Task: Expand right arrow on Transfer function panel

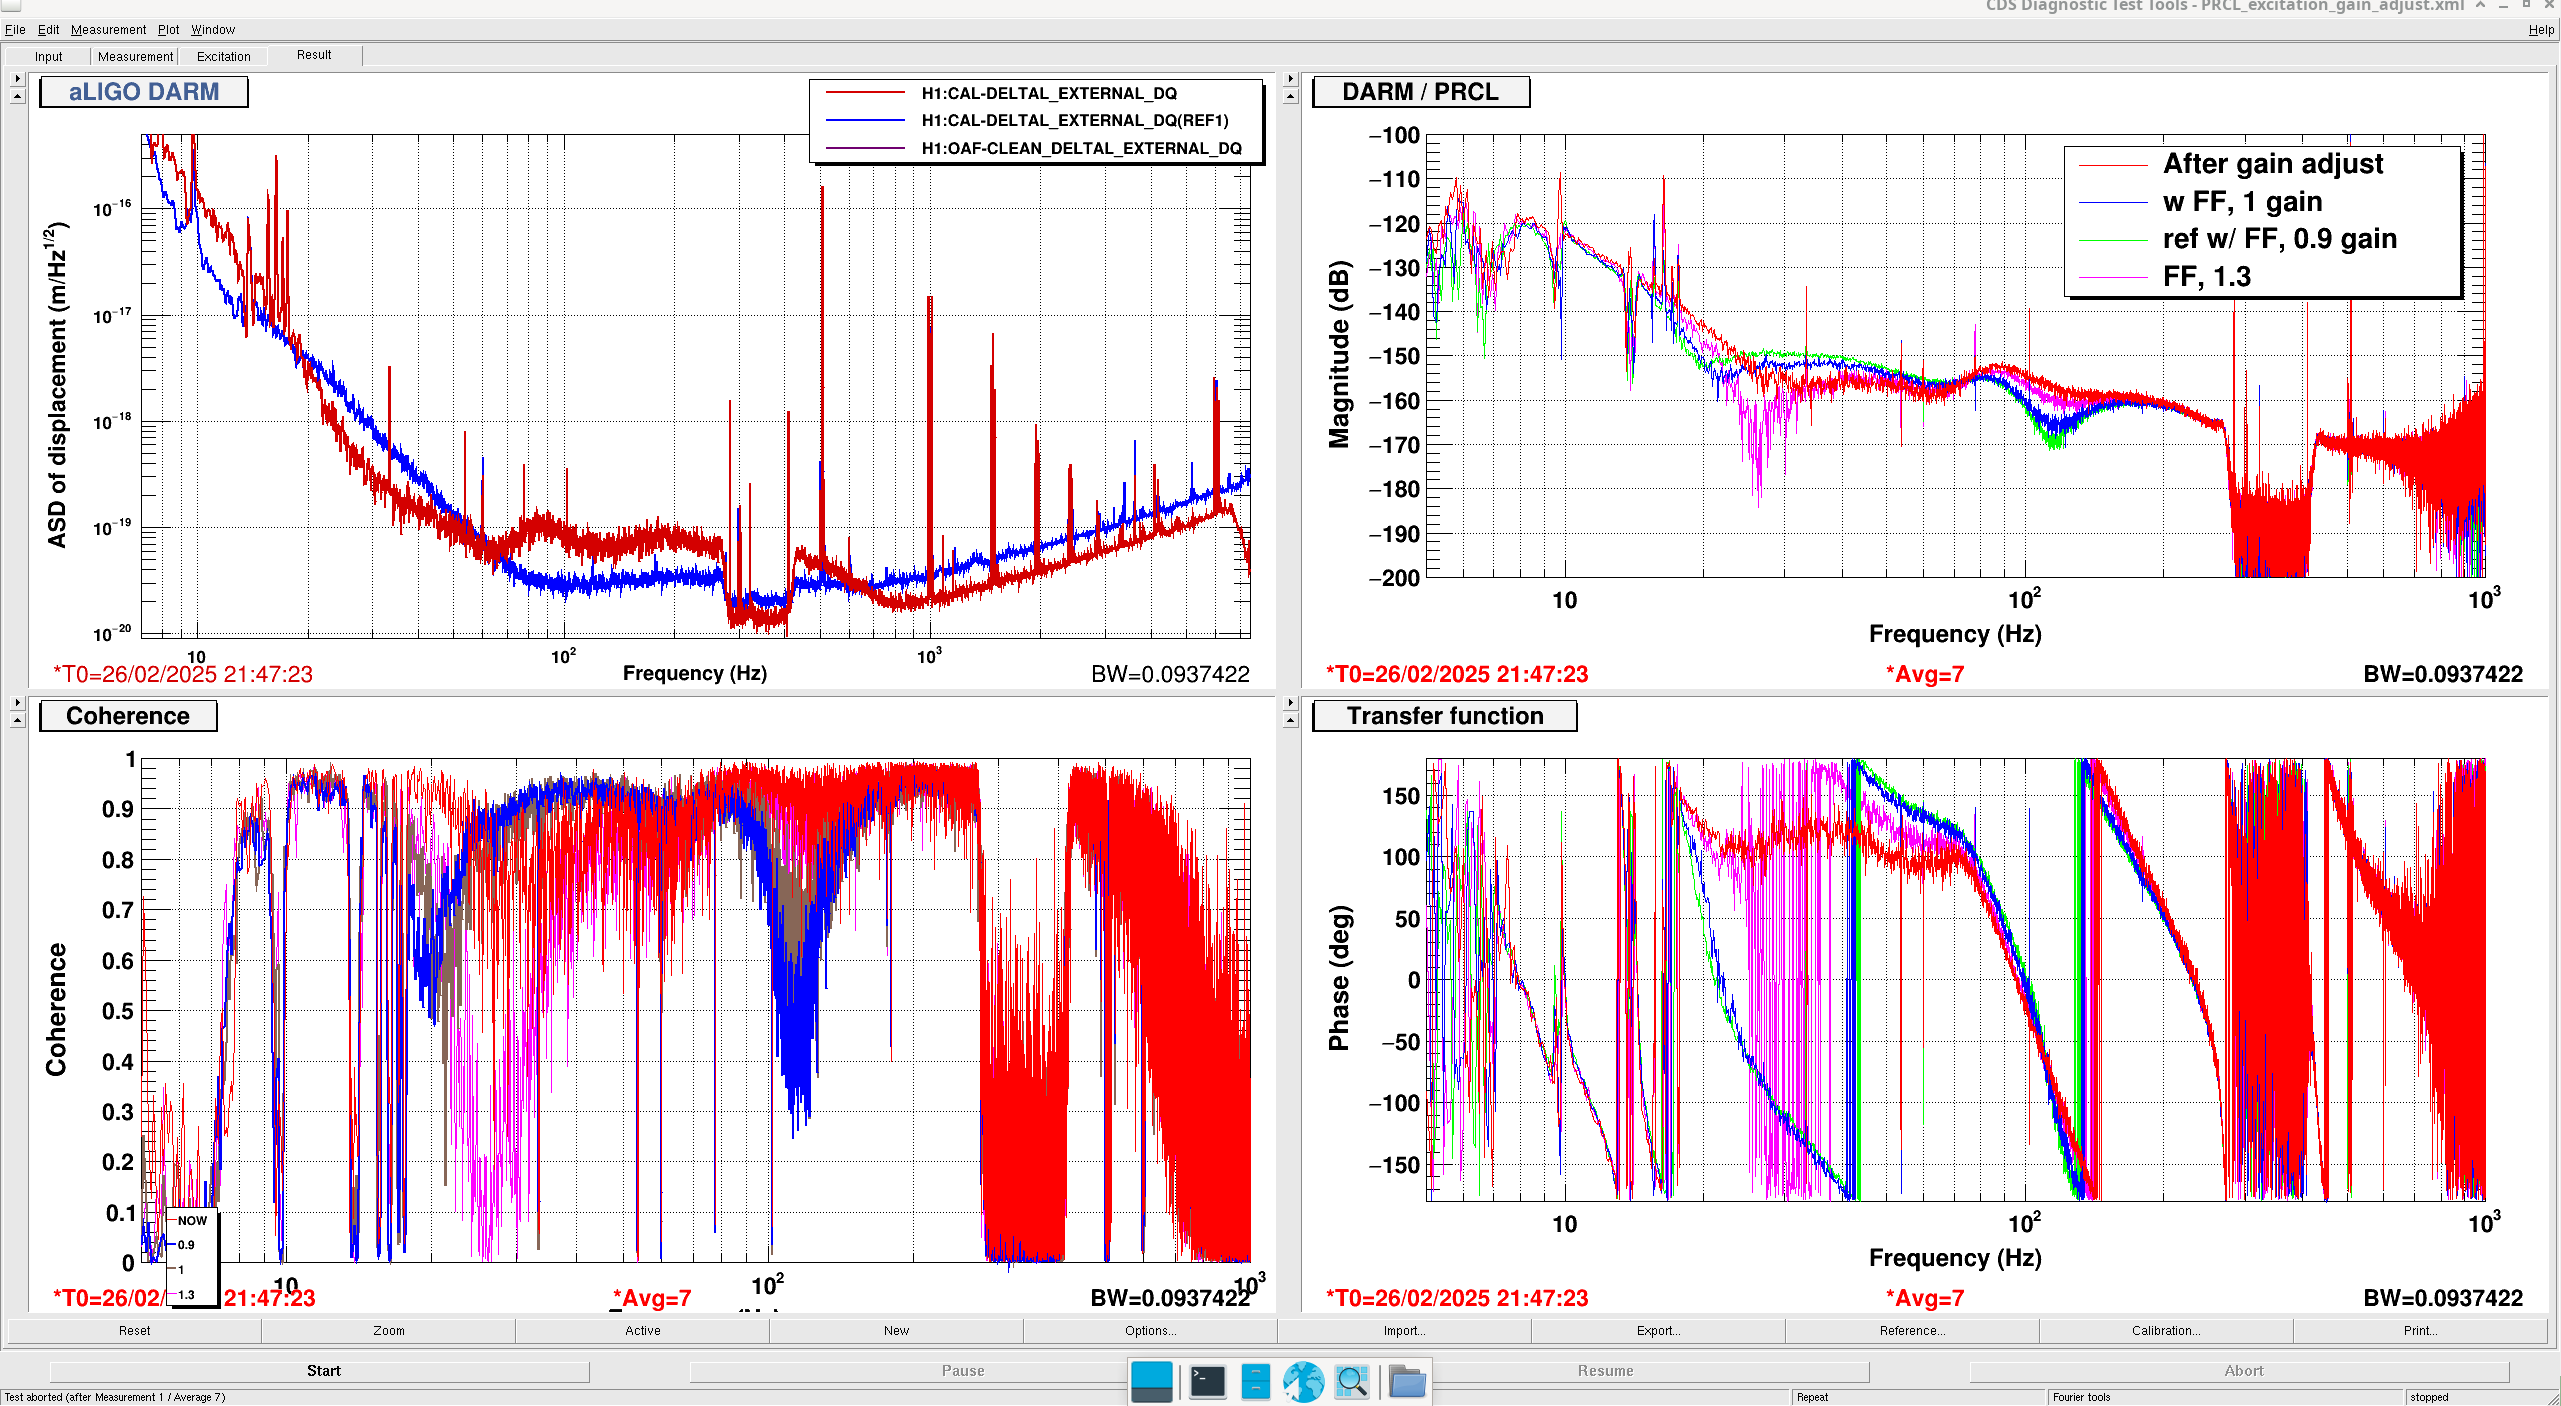Action: [x=1290, y=702]
